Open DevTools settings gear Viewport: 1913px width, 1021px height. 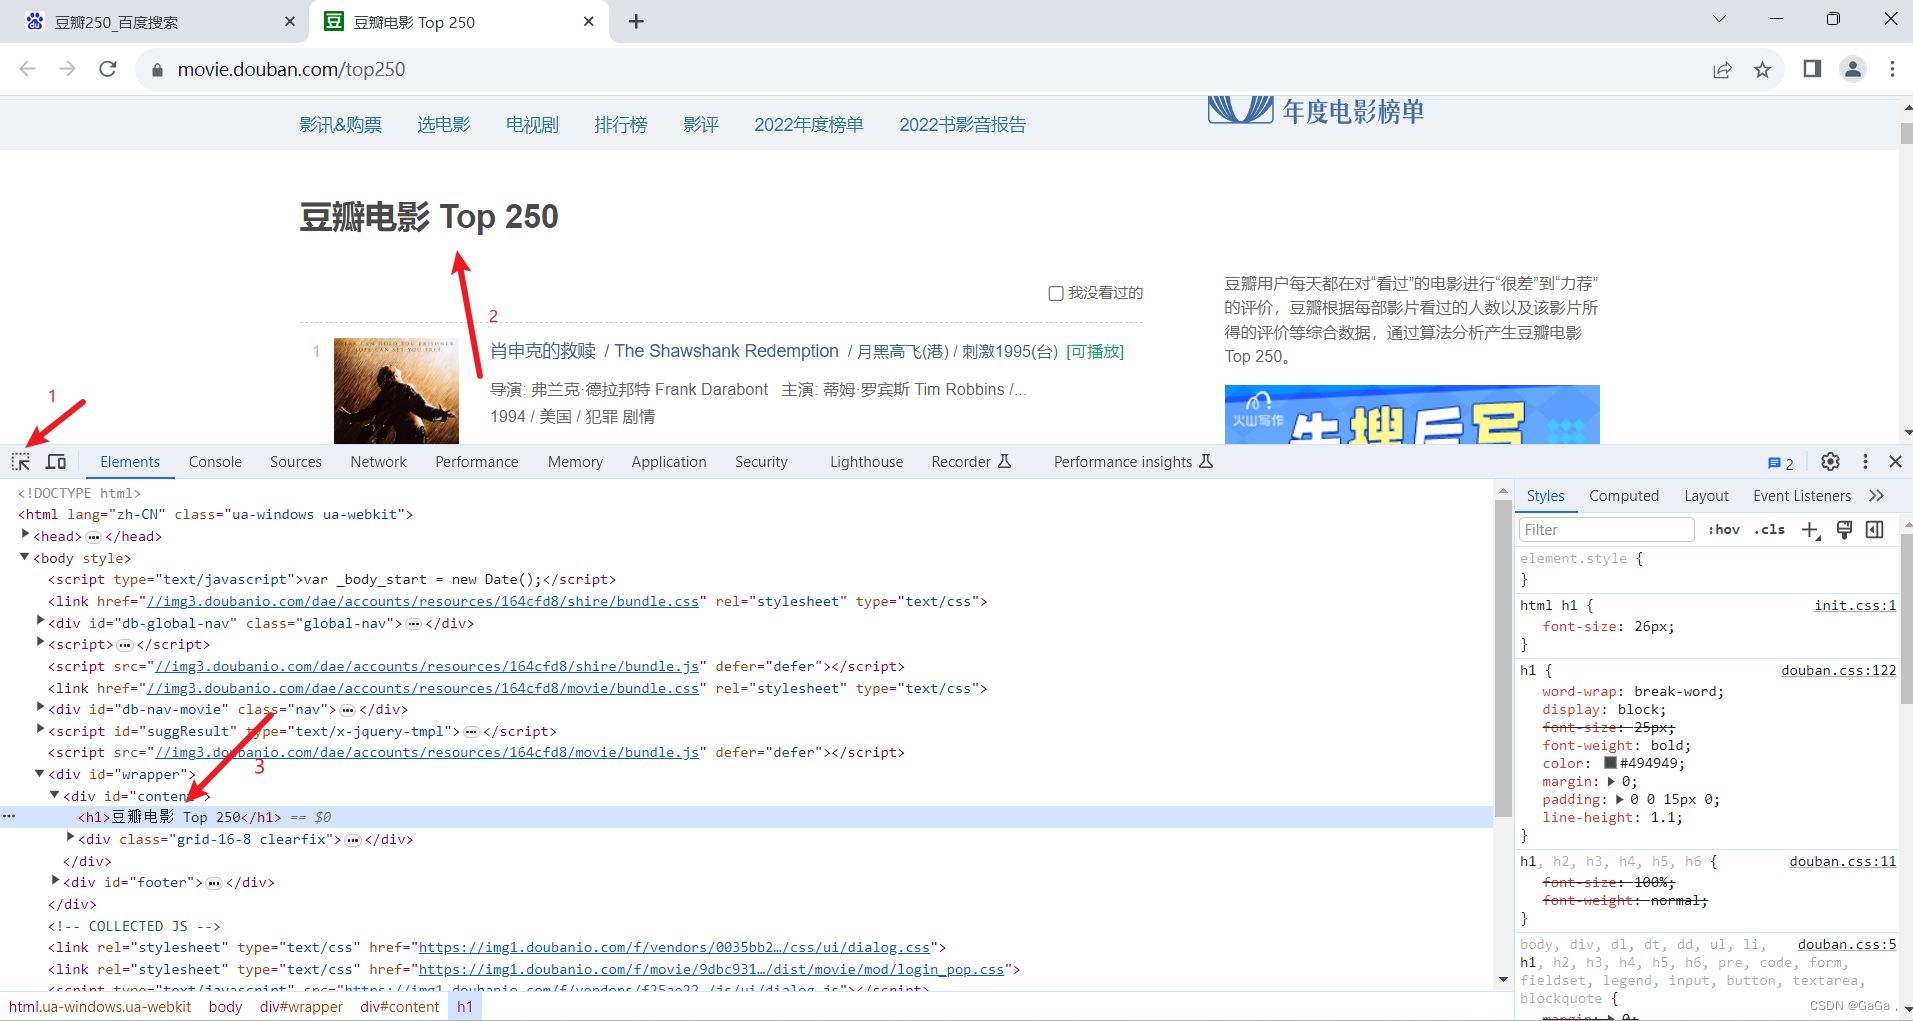tap(1830, 461)
